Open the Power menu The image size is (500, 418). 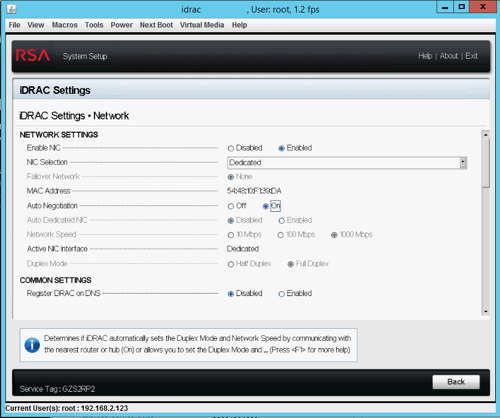pyautogui.click(x=122, y=25)
